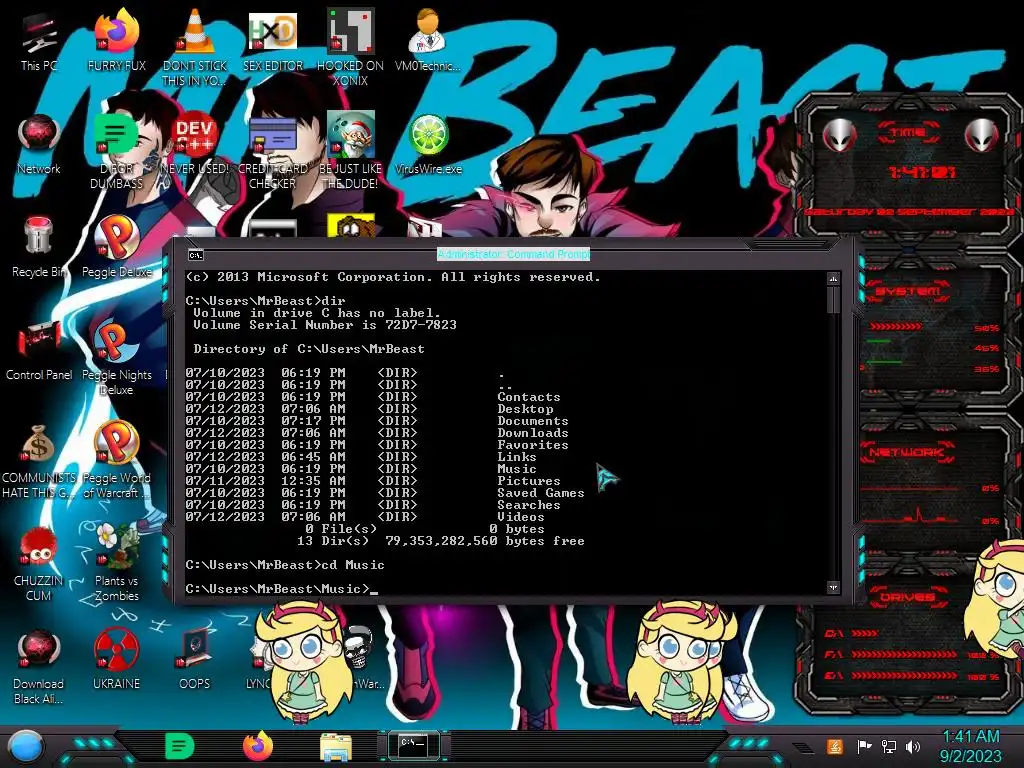This screenshot has width=1024, height=768.
Task: Click the TIME header in clock gadget
Action: coord(908,133)
